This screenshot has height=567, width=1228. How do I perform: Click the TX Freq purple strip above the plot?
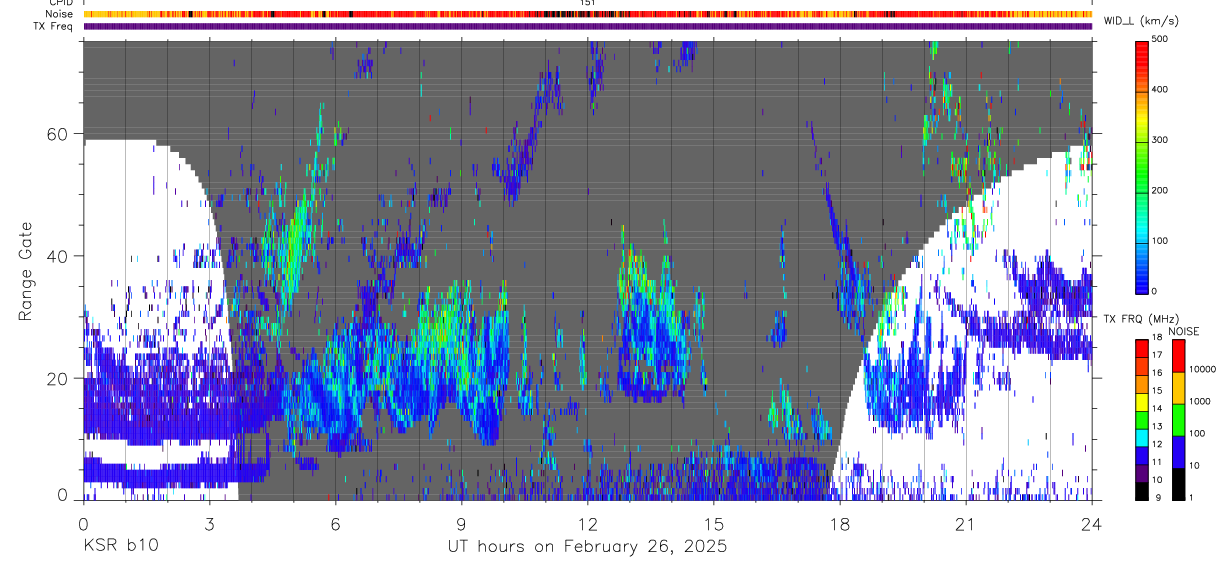[587, 26]
